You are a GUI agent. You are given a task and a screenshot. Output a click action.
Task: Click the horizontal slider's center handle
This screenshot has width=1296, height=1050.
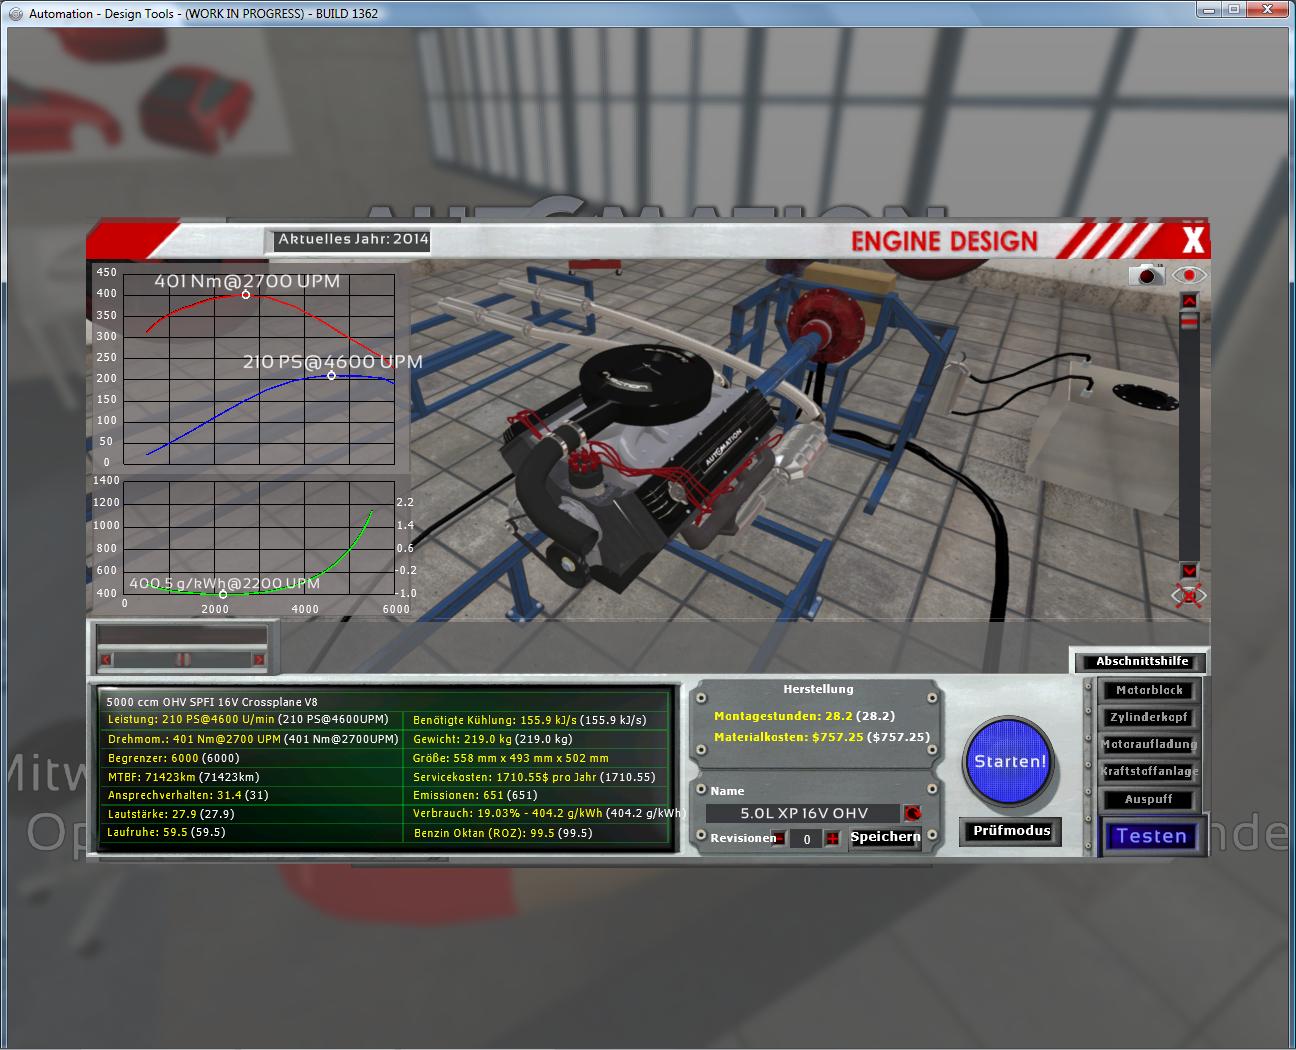pos(183,659)
